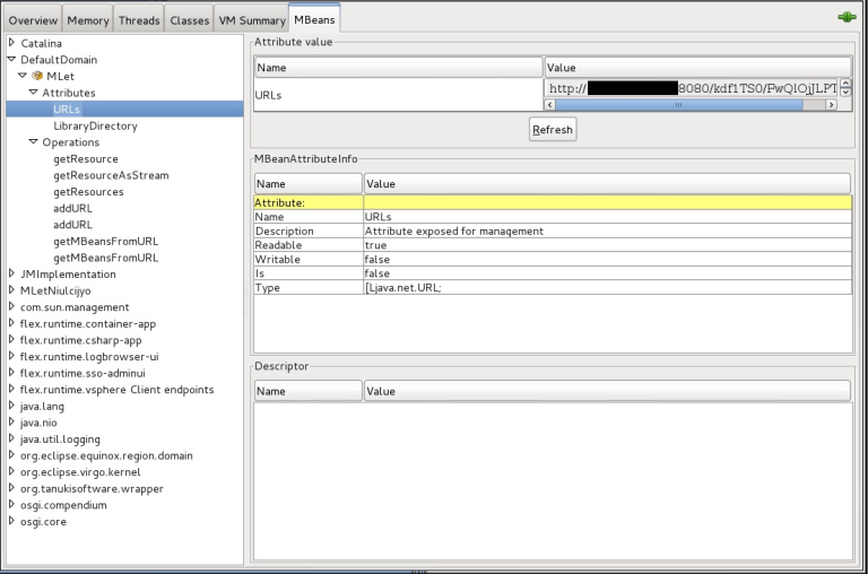Expand flex.runtime.vsphere Client endpoints node
This screenshot has height=574, width=868.
pos(12,389)
